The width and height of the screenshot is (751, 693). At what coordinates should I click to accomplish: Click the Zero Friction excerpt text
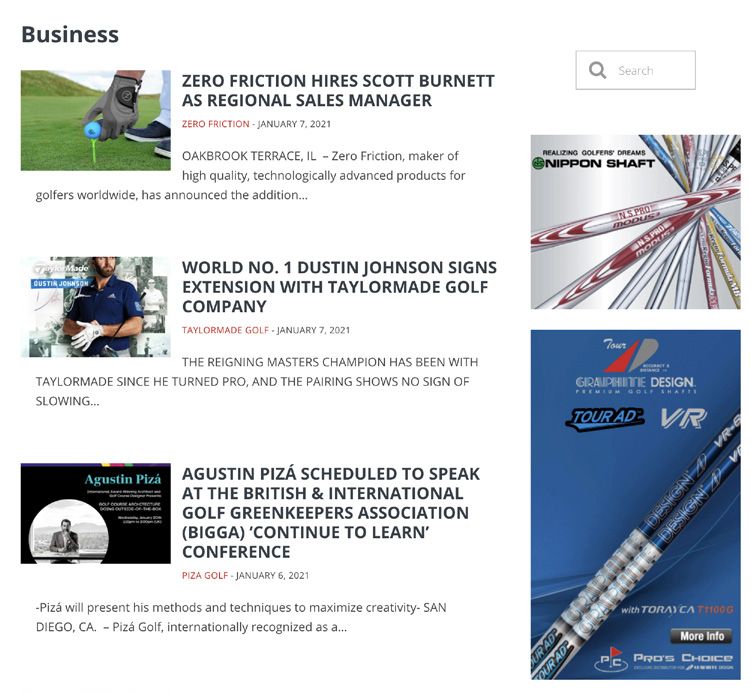point(250,175)
